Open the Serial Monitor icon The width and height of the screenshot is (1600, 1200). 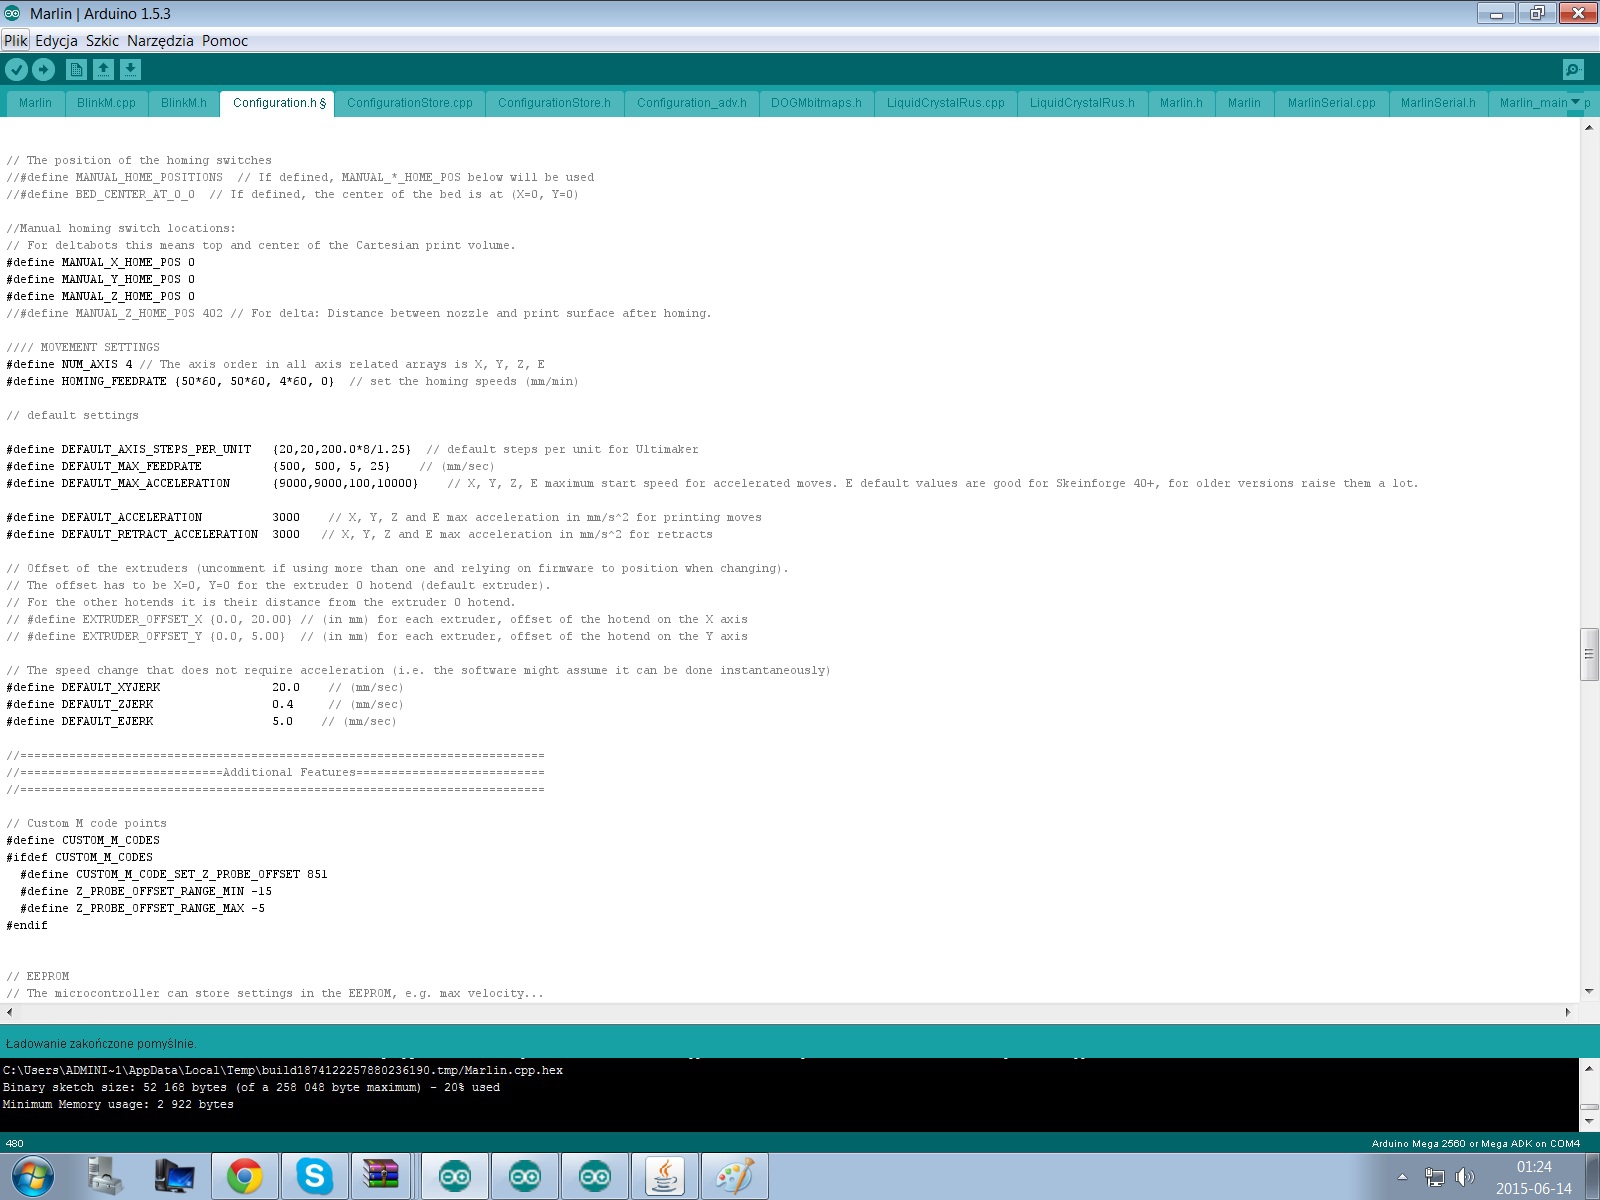coord(1573,69)
